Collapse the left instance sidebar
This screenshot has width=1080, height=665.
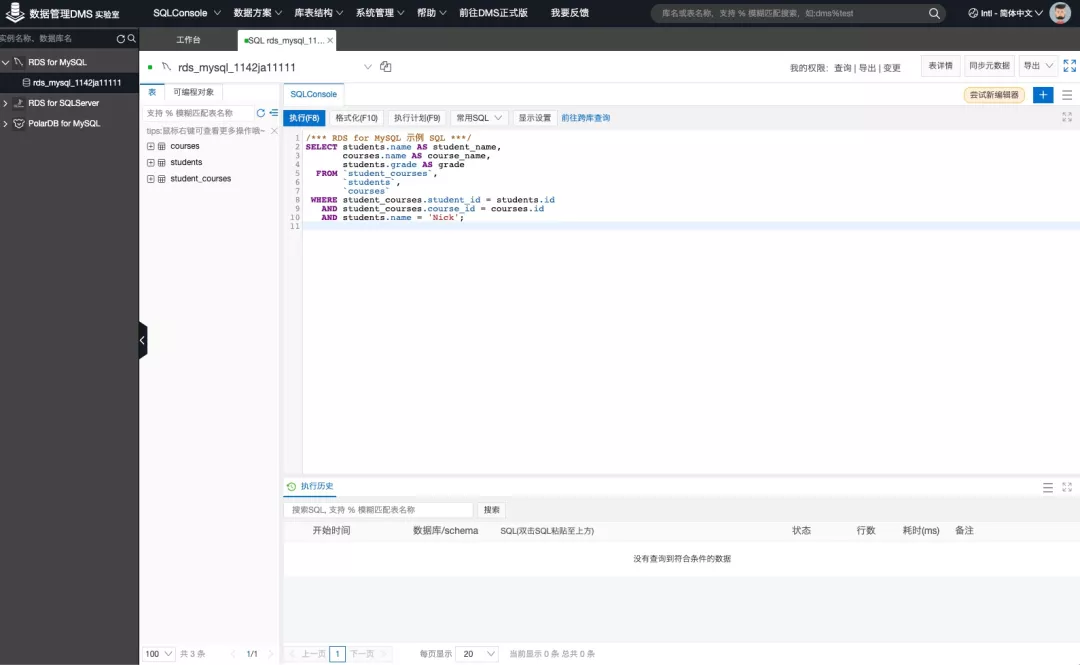point(143,340)
